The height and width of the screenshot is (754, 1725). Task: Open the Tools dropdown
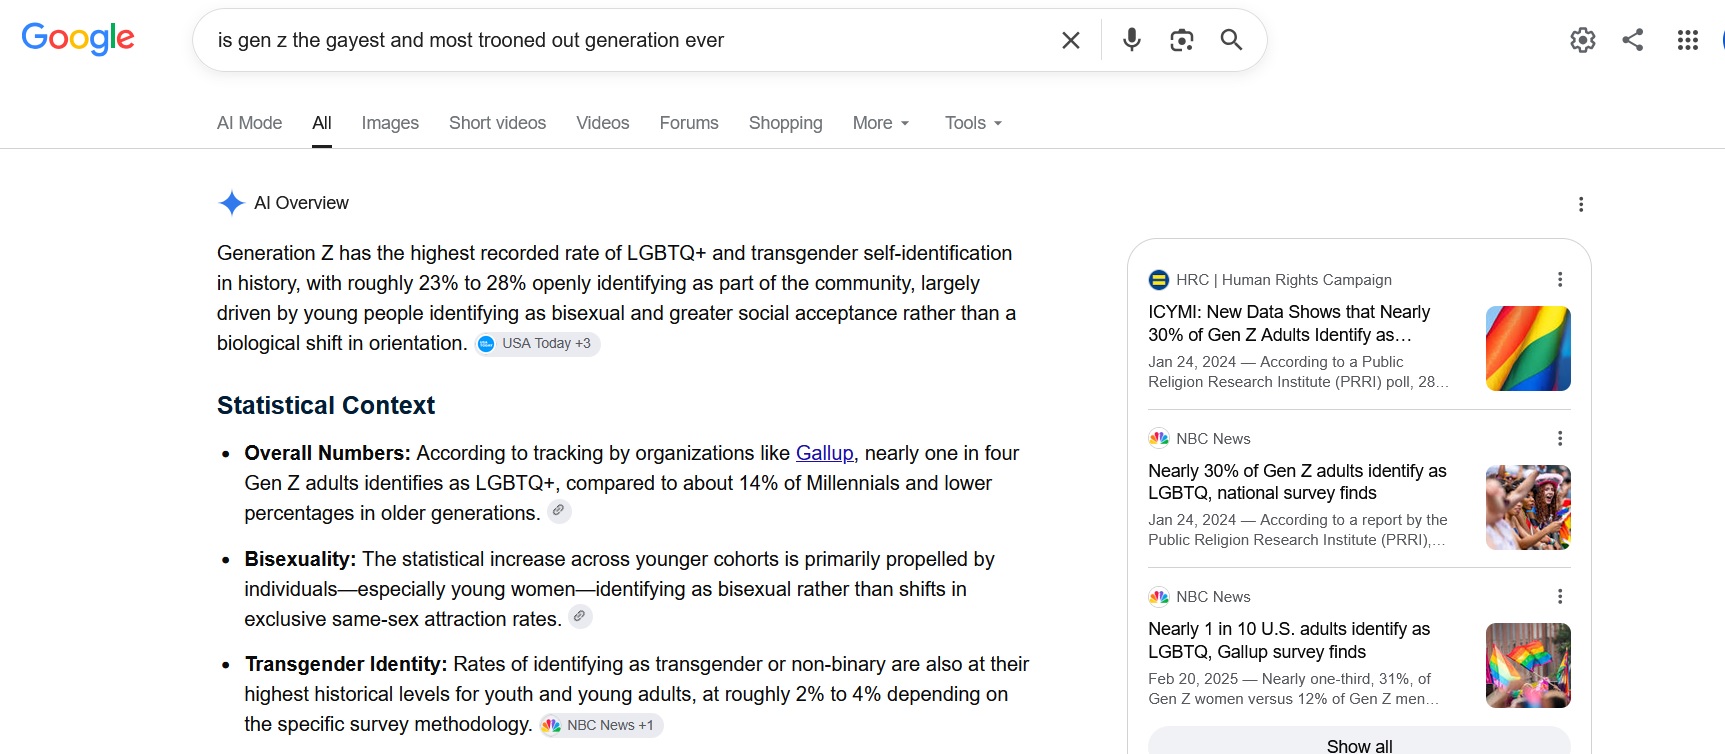coord(973,123)
